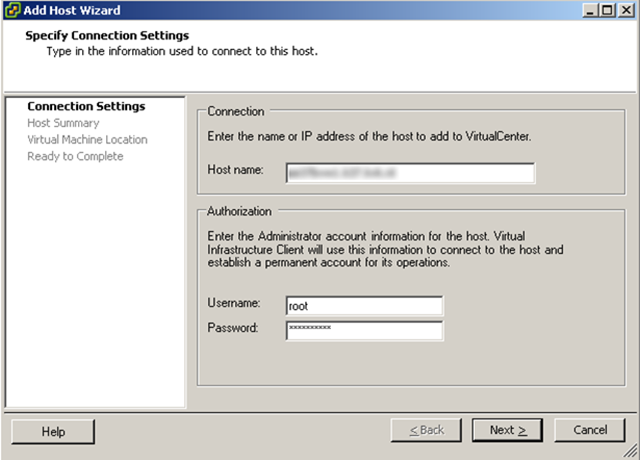Select the Connection Settings wizard step
This screenshot has height=460, width=640.
point(86,106)
